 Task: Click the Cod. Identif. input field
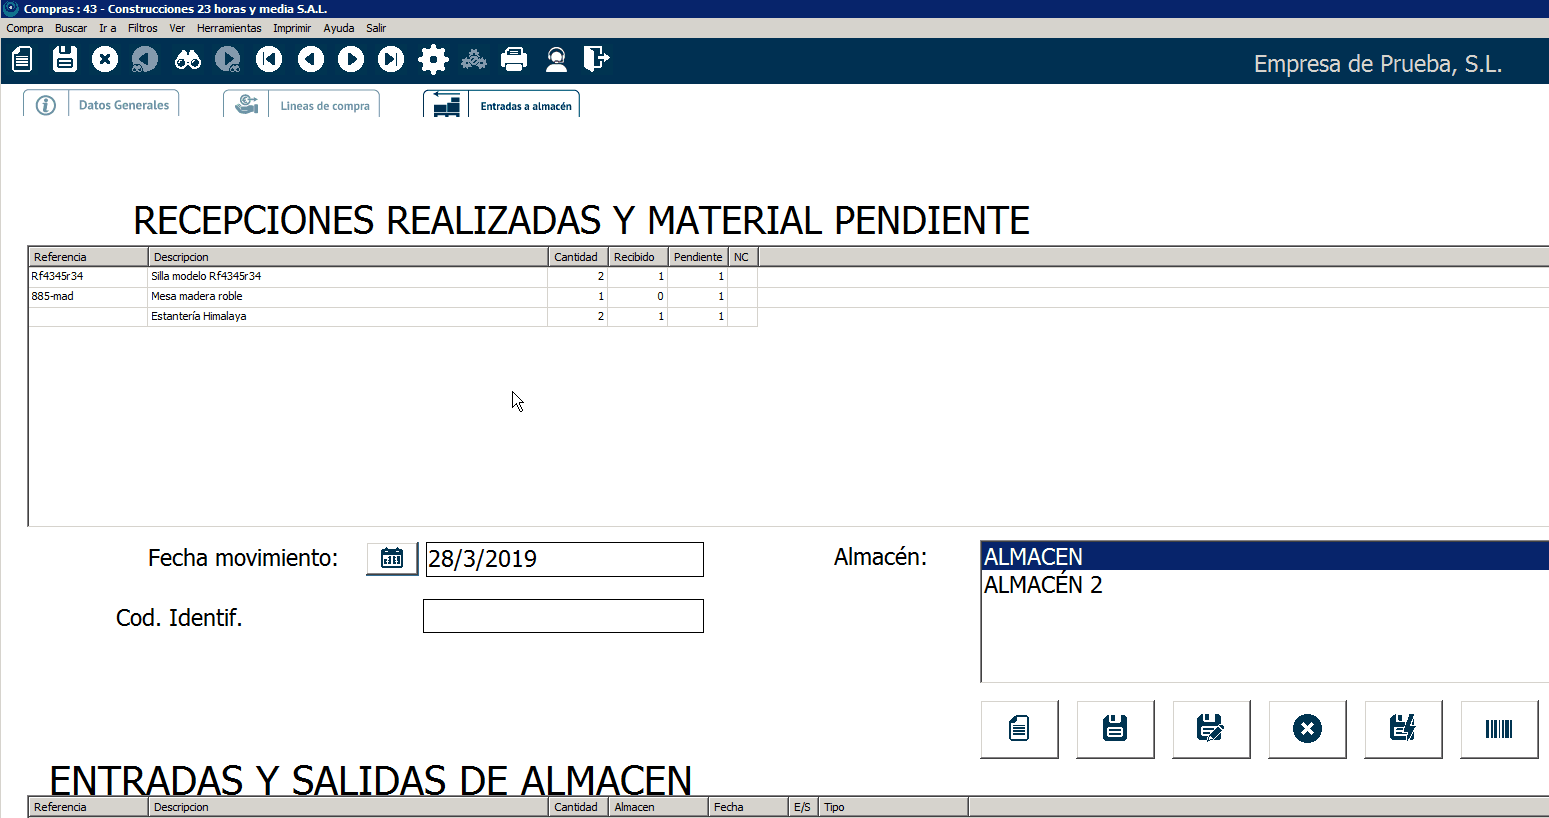563,616
